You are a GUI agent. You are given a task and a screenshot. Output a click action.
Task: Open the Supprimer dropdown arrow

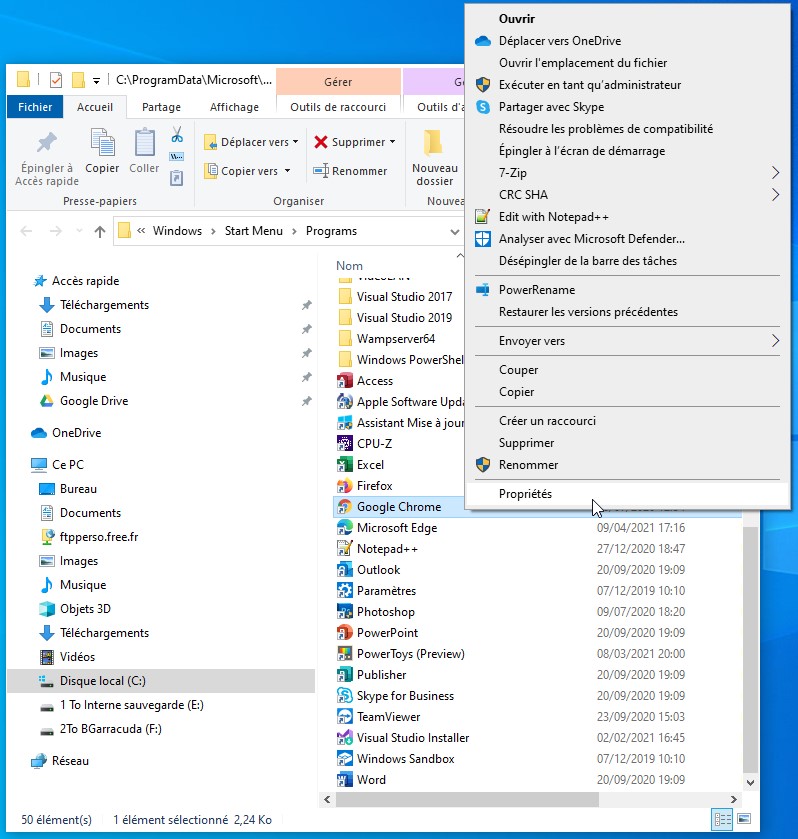[x=392, y=143]
